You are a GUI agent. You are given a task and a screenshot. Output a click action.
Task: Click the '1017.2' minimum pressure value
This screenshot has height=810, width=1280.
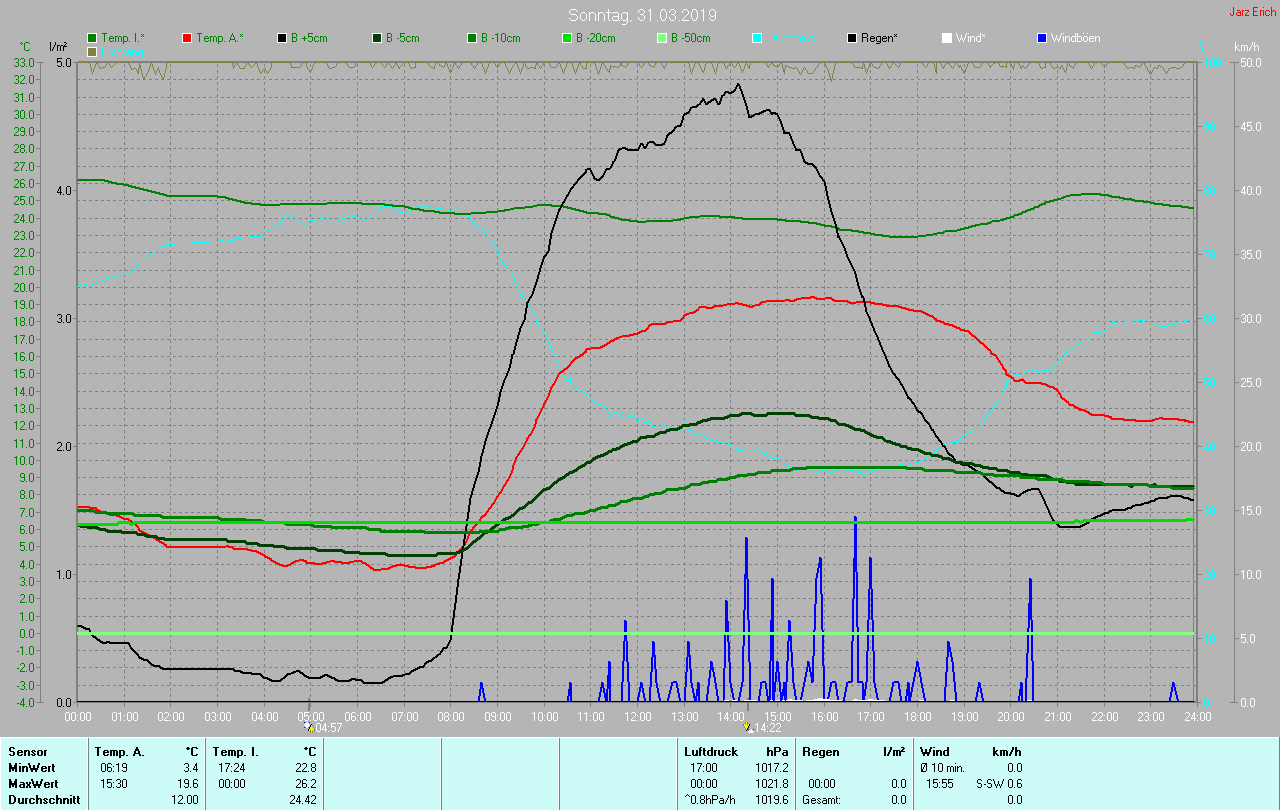tap(770, 768)
